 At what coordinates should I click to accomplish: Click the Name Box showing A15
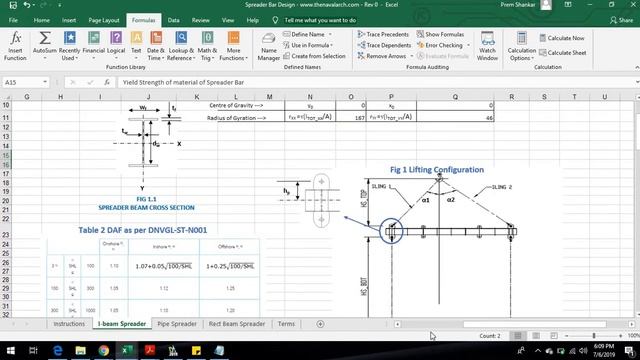[x=21, y=82]
